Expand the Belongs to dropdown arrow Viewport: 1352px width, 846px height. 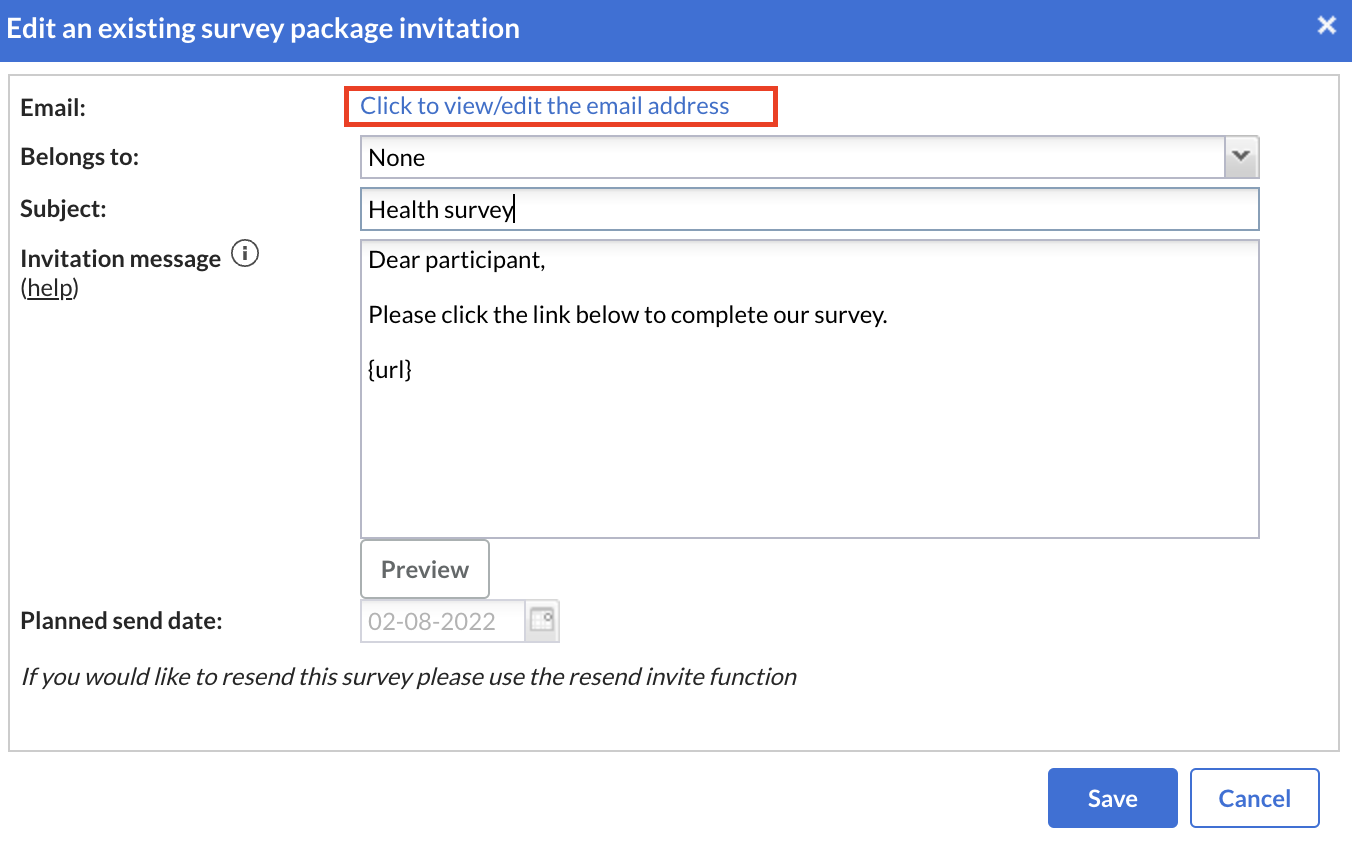click(1241, 157)
